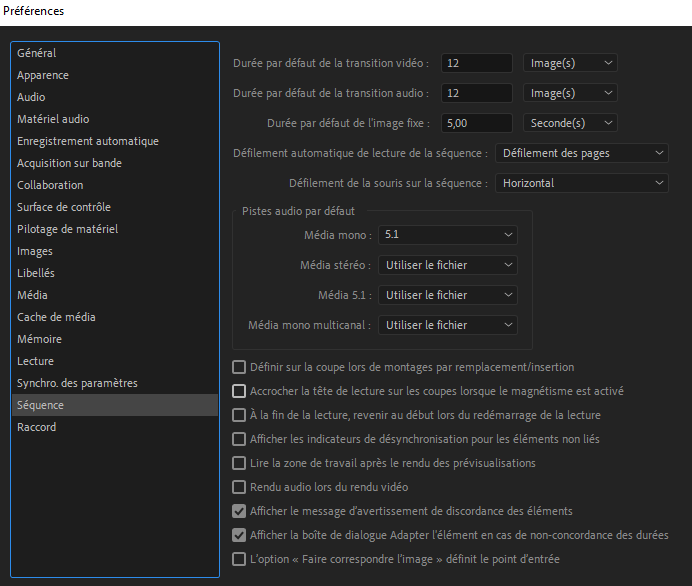Uncheck Afficher la boîte de dialogue Adapter l'élément
The width and height of the screenshot is (692, 586).
coord(239,535)
